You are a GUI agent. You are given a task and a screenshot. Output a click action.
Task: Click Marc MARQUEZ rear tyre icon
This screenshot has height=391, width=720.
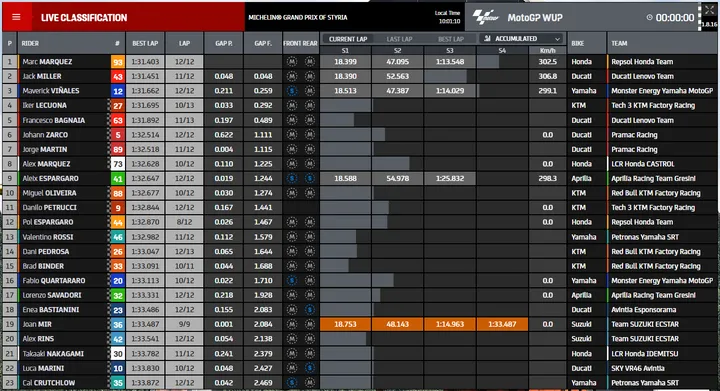coord(310,61)
